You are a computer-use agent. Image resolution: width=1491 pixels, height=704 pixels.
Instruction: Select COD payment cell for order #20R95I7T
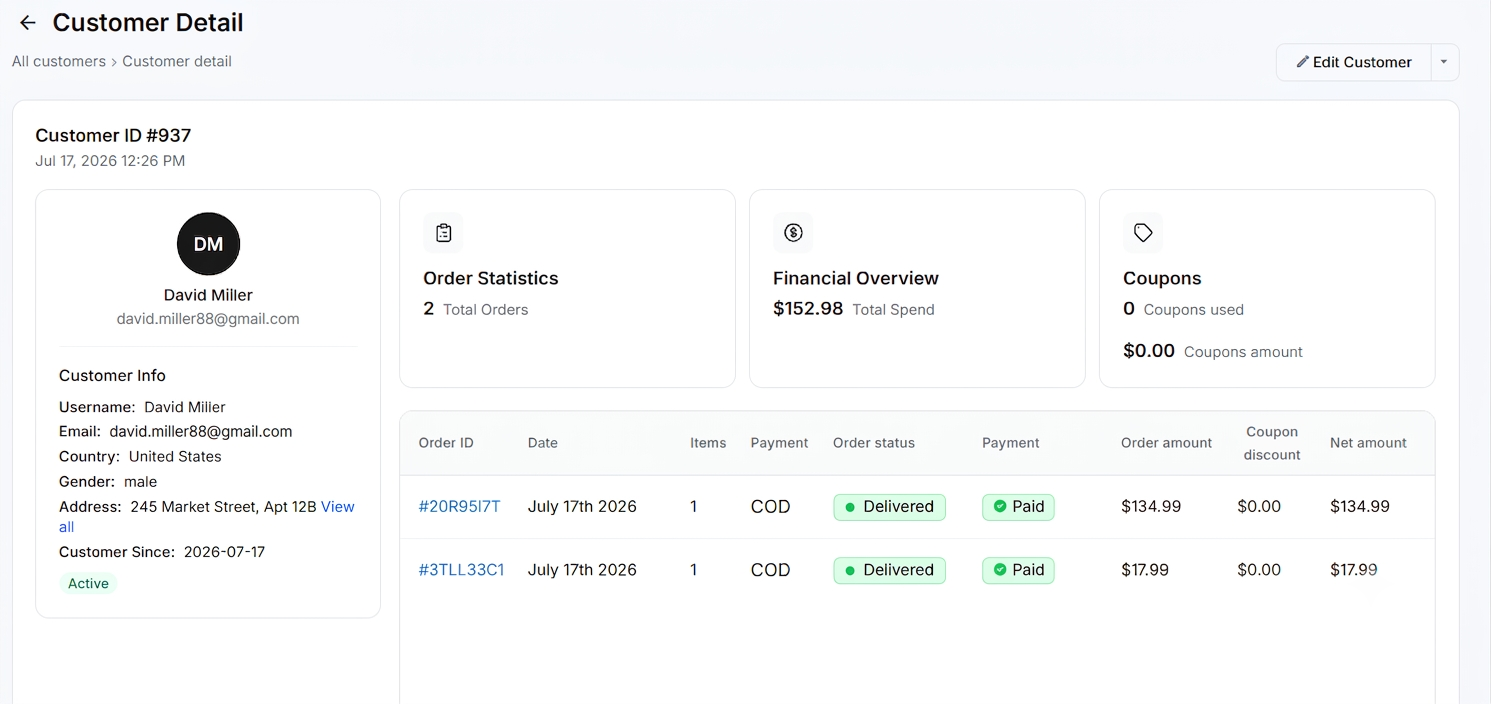(771, 507)
